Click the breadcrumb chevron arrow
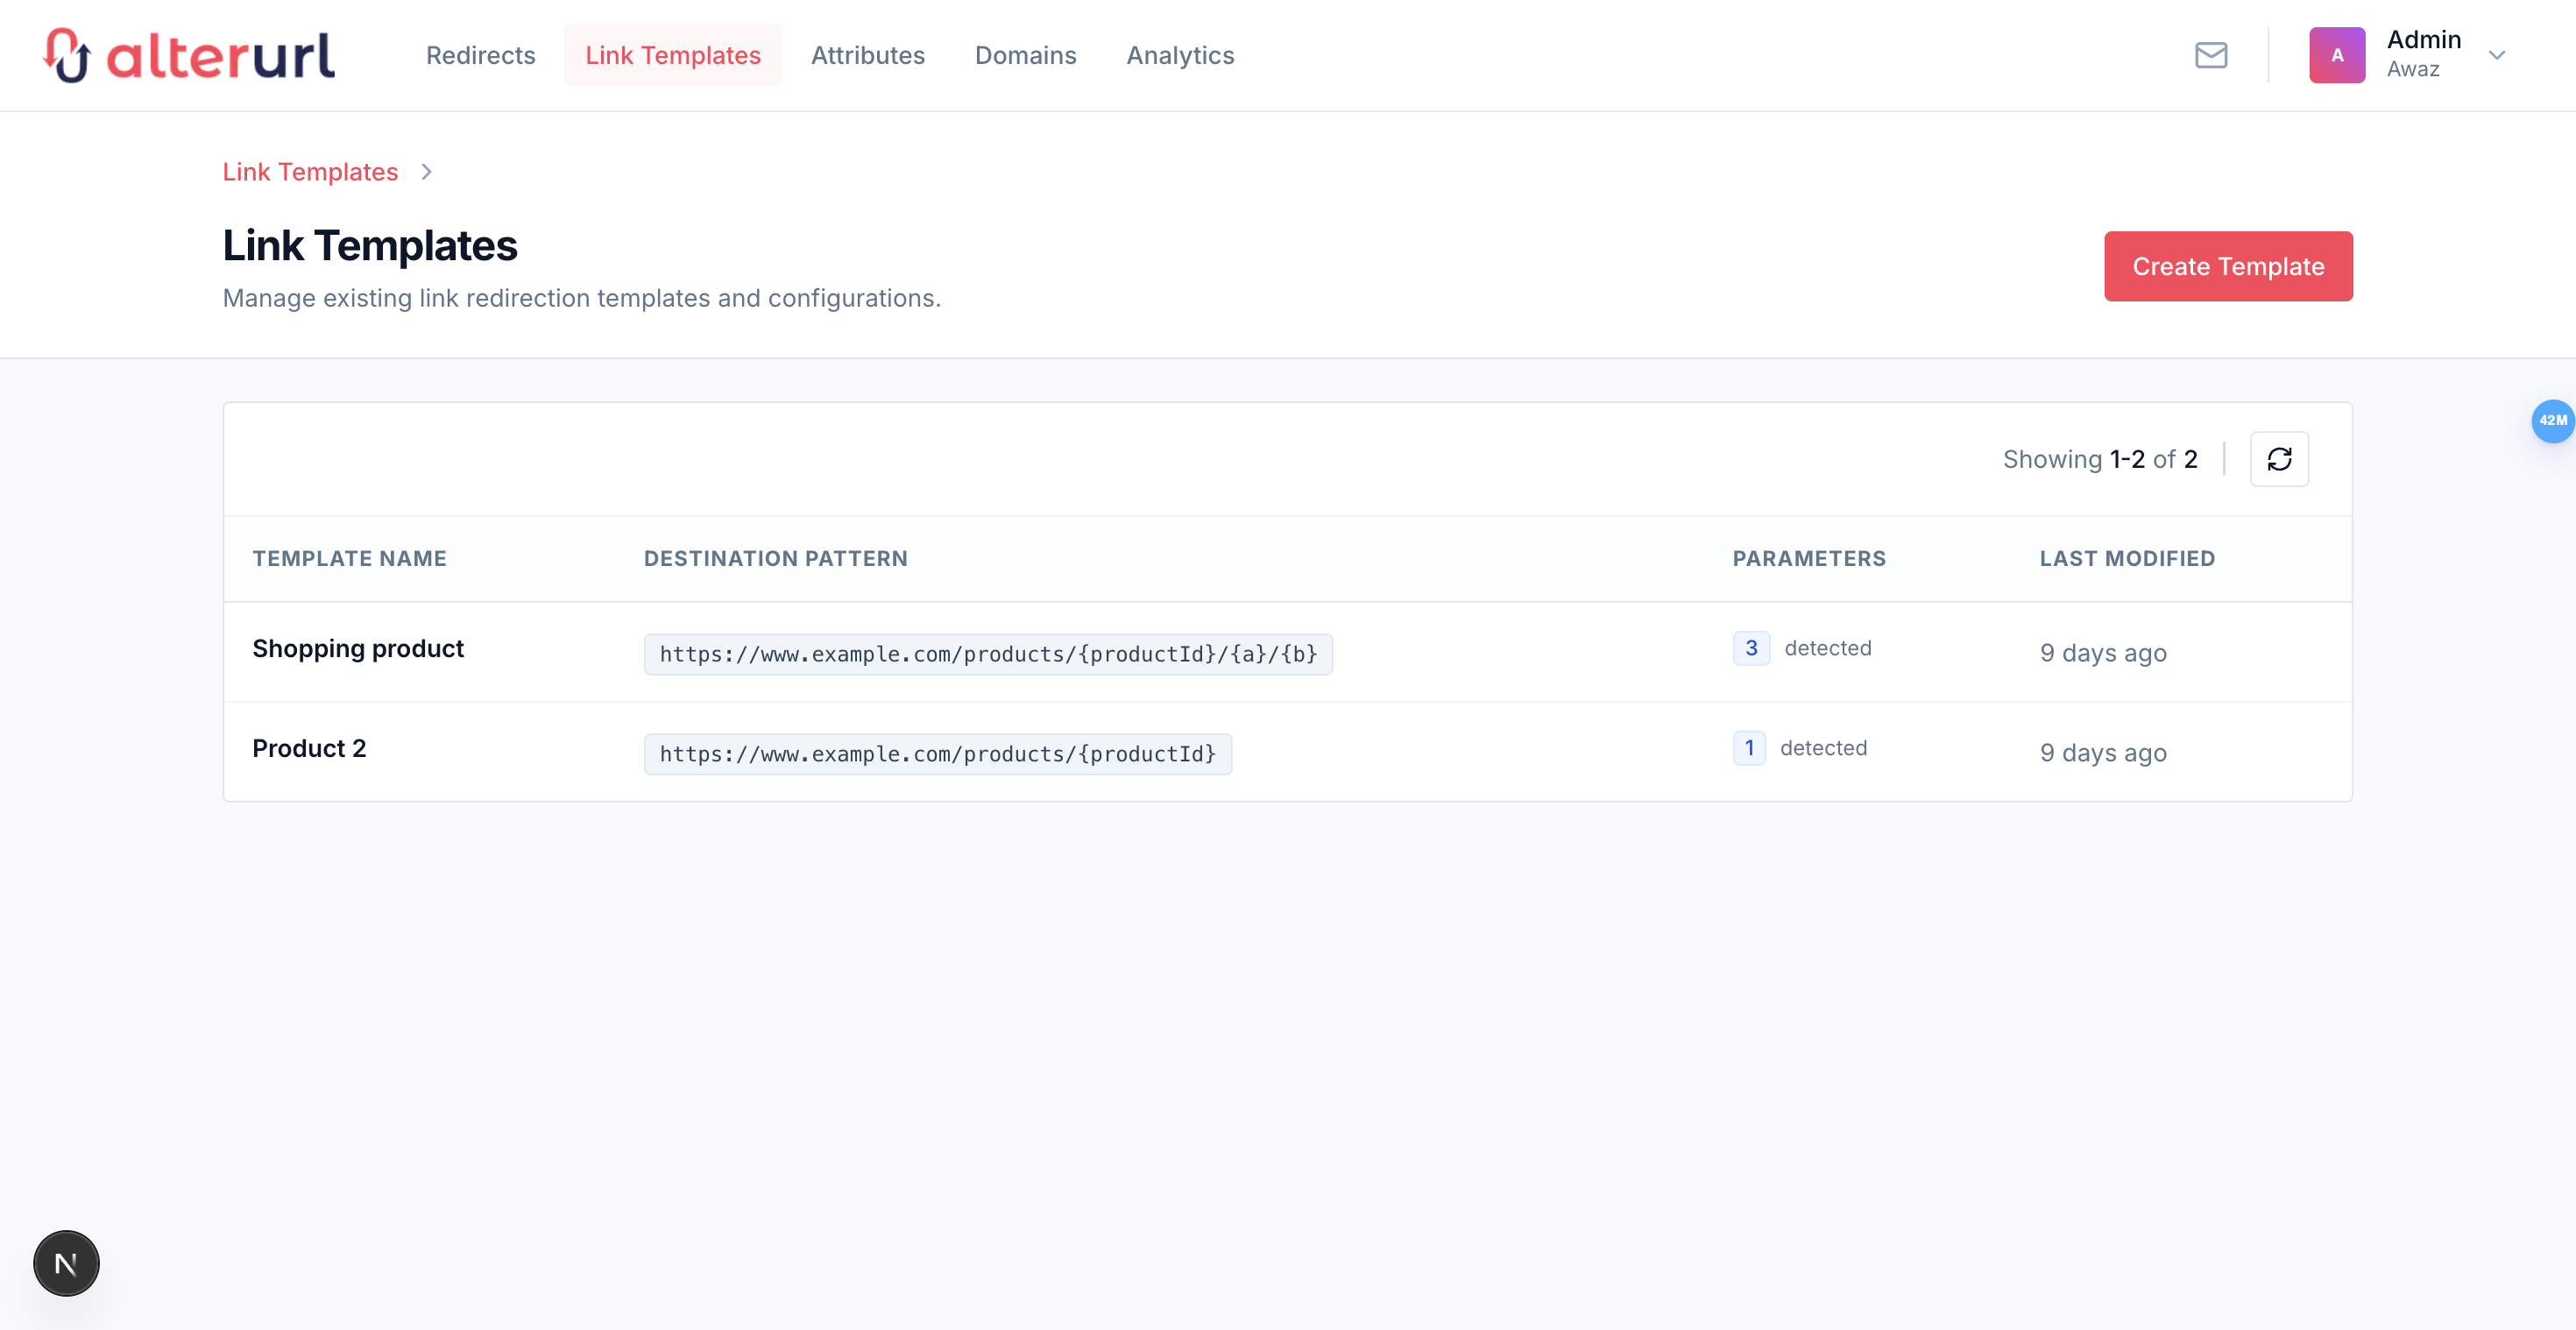Screen dimensions: 2576x1330 427,172
